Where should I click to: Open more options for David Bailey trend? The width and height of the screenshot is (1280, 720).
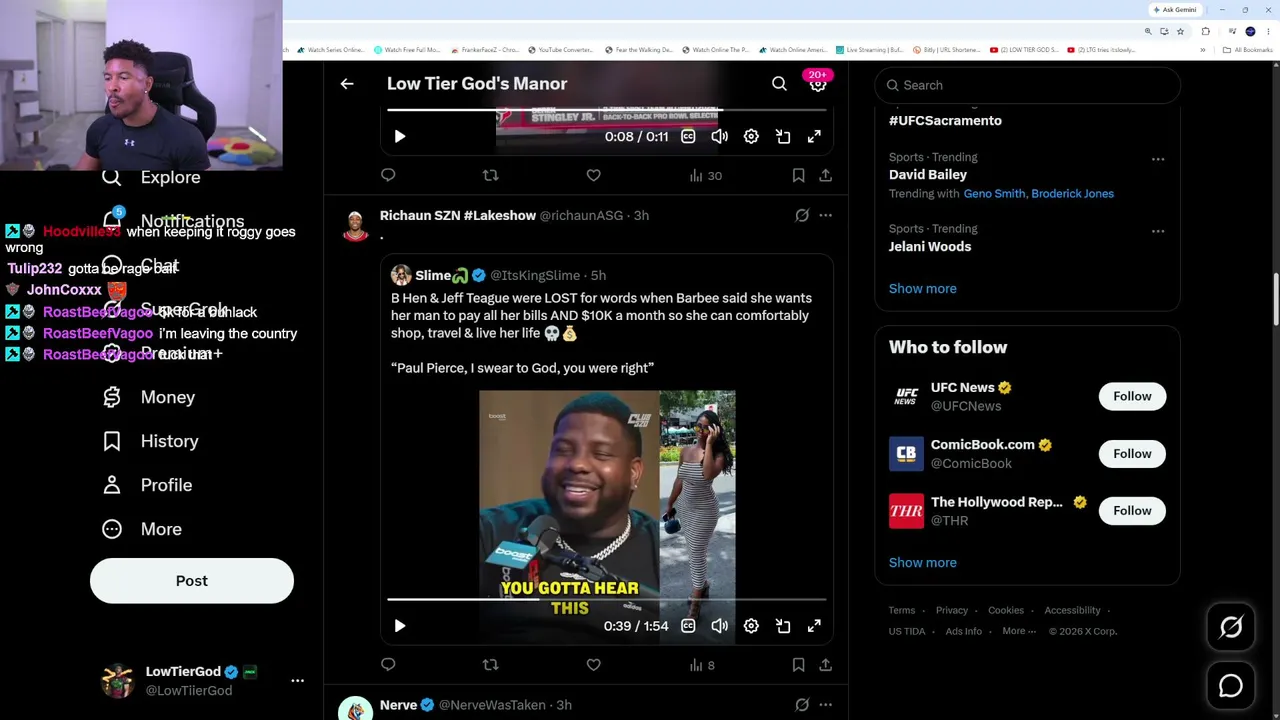point(1158,159)
